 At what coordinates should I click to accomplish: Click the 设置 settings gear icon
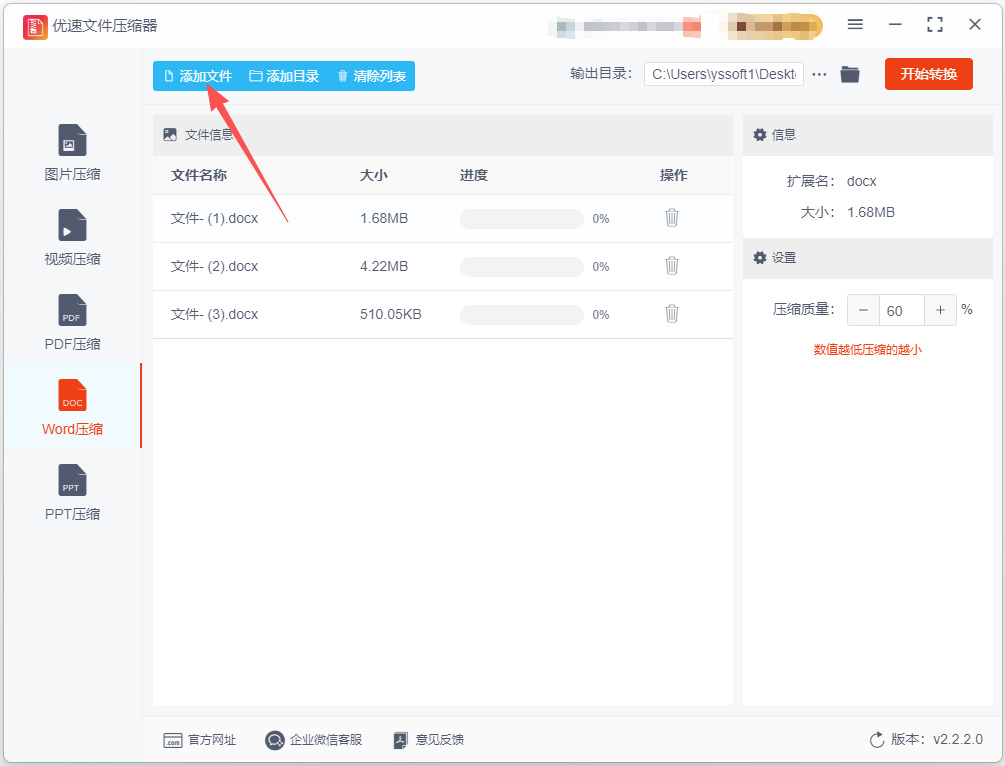(x=760, y=258)
